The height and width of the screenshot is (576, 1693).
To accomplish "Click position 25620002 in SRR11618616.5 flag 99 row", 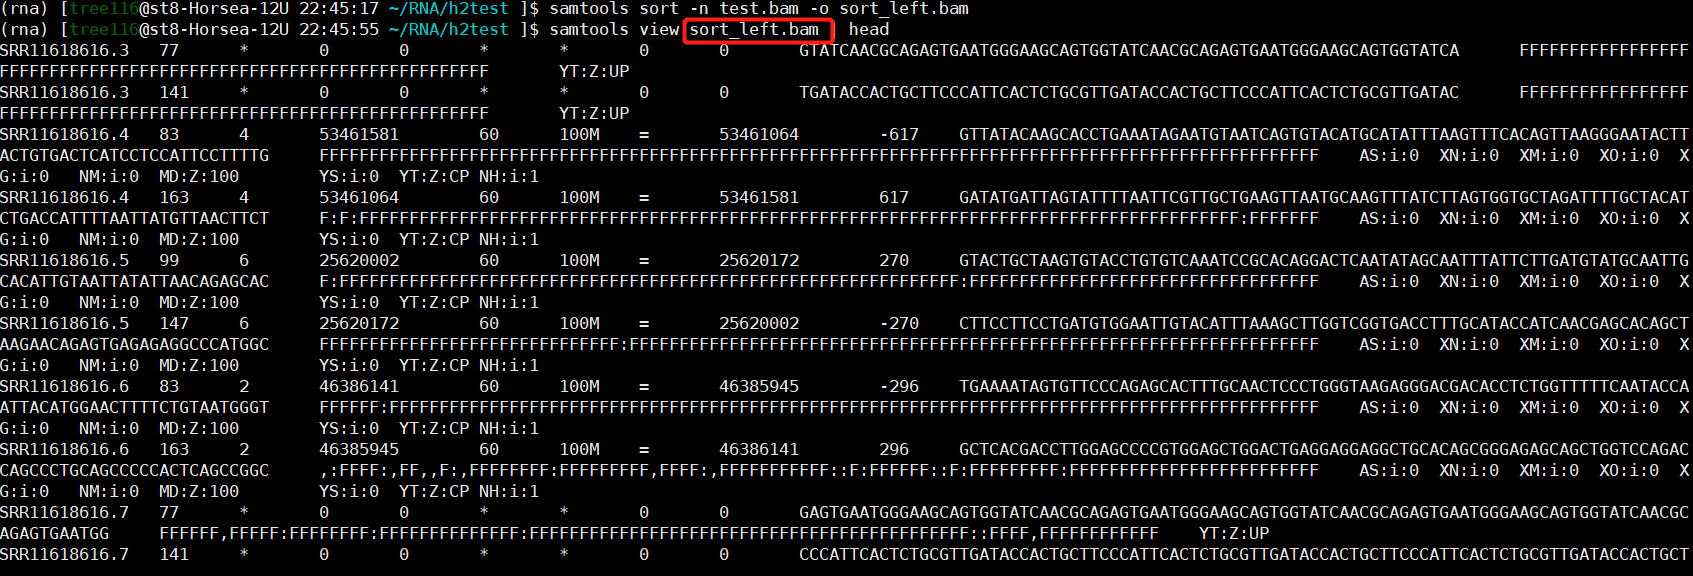I will tap(359, 260).
